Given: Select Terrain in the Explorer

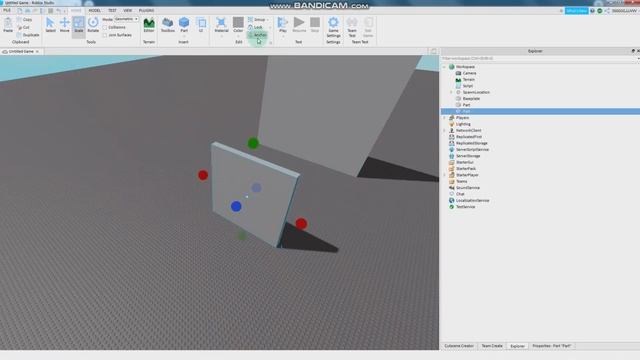Looking at the screenshot, I should [x=468, y=80].
